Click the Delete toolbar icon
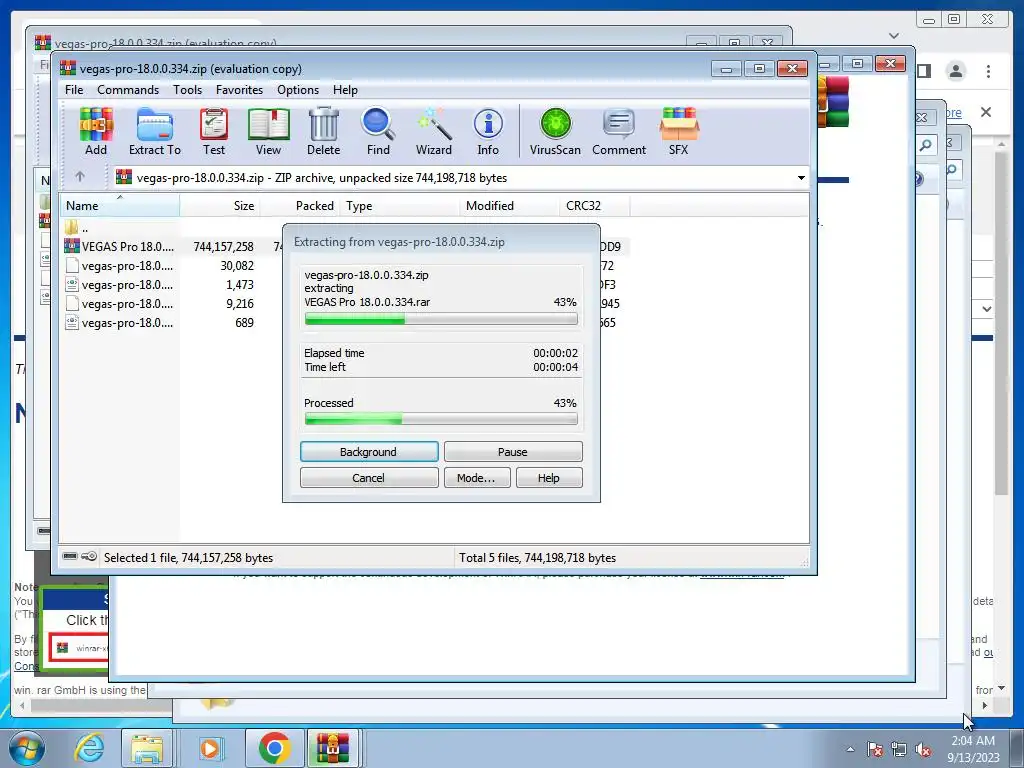 323,131
